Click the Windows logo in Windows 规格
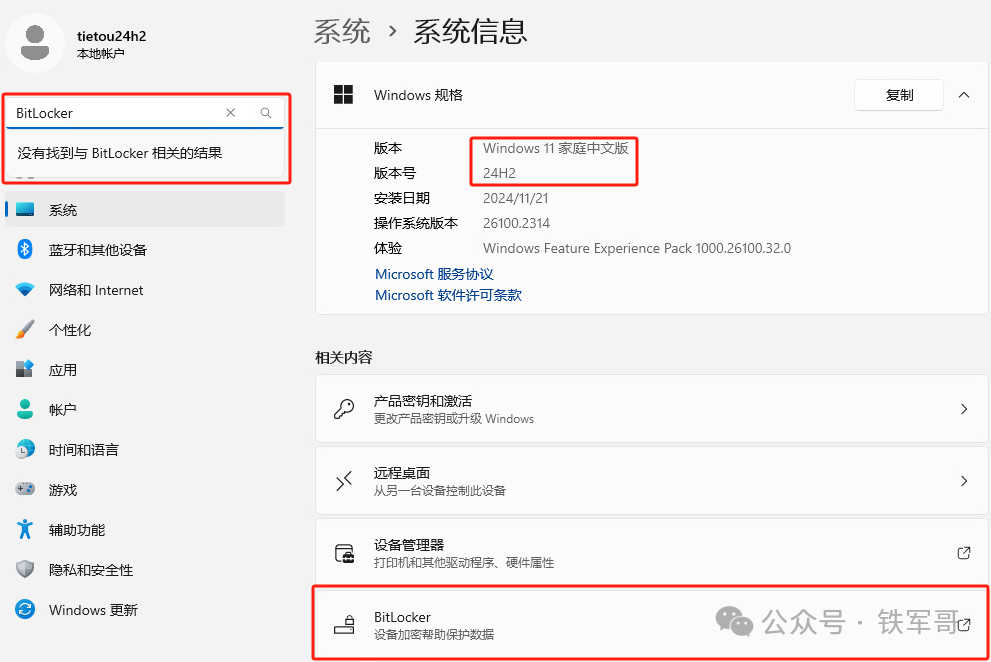Viewport: 991px width, 662px height. pyautogui.click(x=343, y=95)
